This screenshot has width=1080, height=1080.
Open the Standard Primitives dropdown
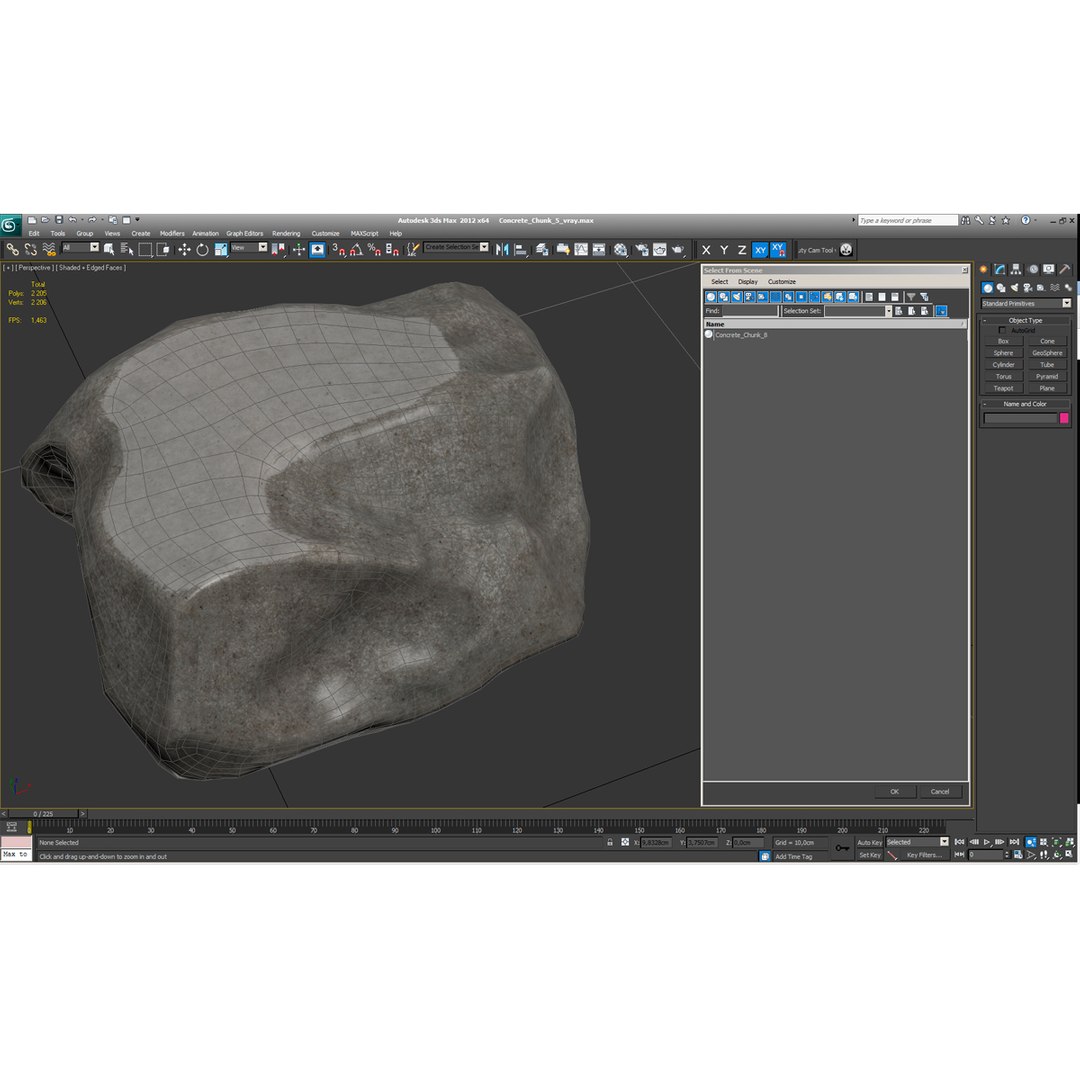(x=1026, y=304)
